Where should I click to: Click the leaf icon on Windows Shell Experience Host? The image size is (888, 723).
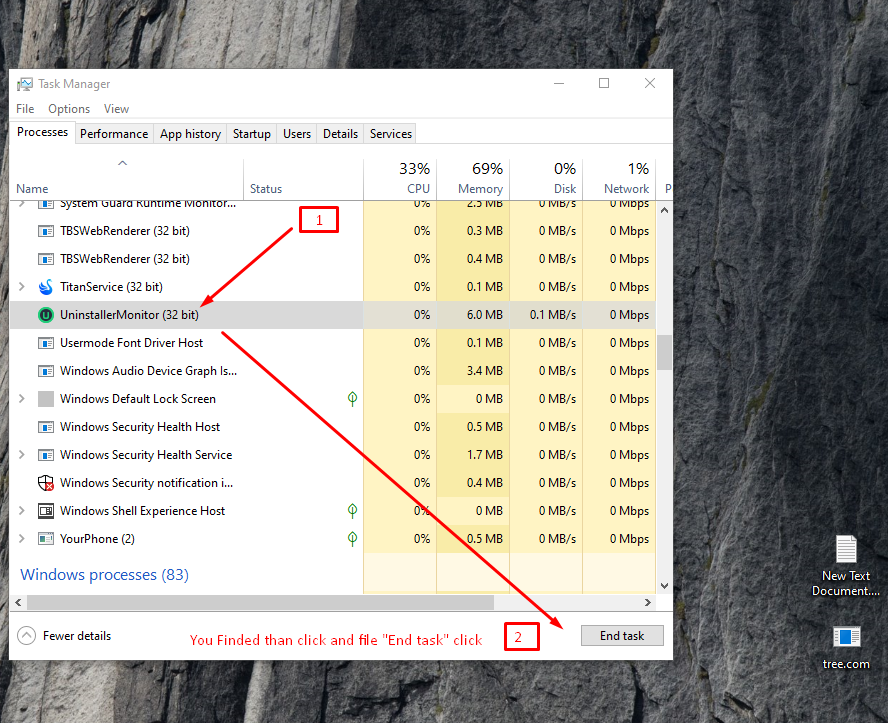352,511
